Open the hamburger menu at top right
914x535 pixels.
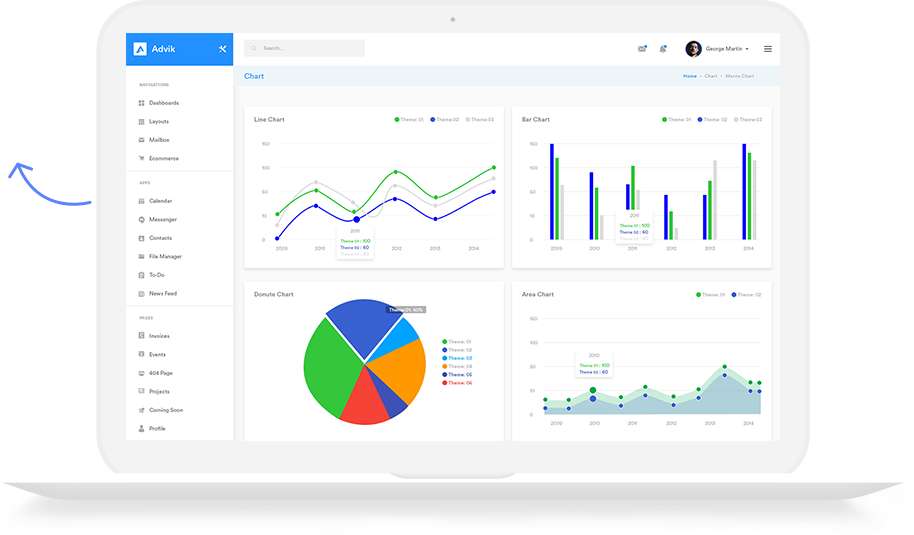767,49
